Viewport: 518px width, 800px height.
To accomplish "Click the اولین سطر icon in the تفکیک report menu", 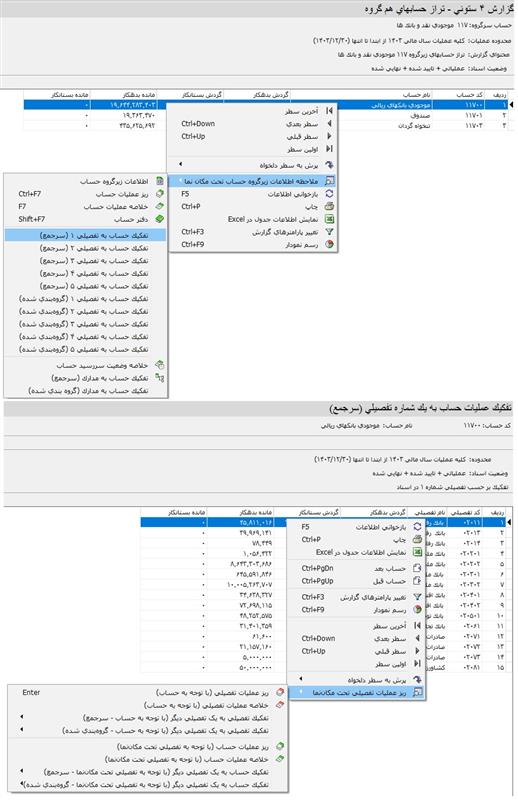I will [417, 664].
